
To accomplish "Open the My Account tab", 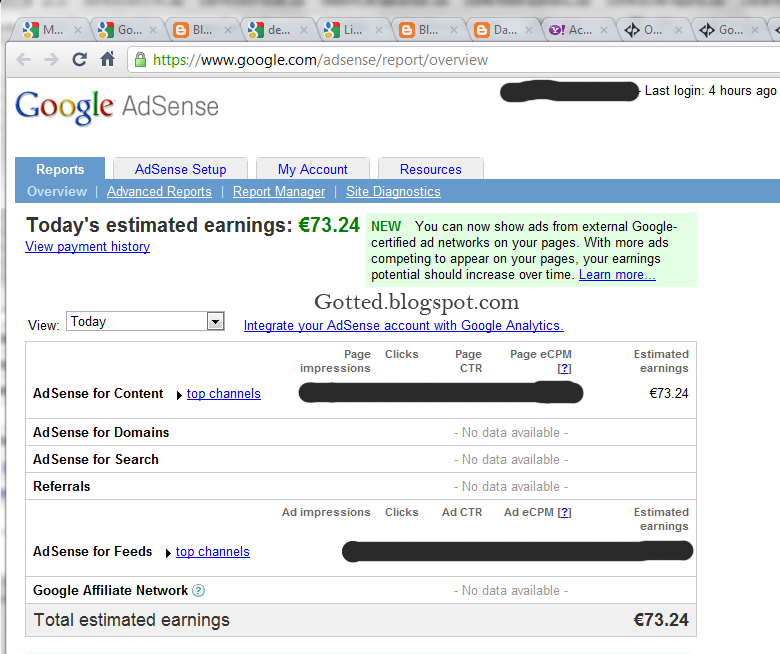I will click(x=312, y=169).
